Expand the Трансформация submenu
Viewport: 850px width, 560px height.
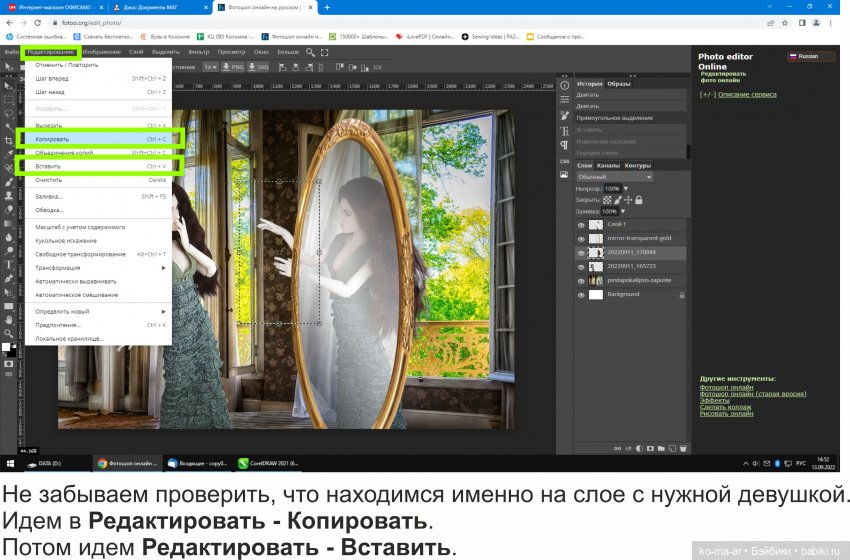[x=101, y=268]
